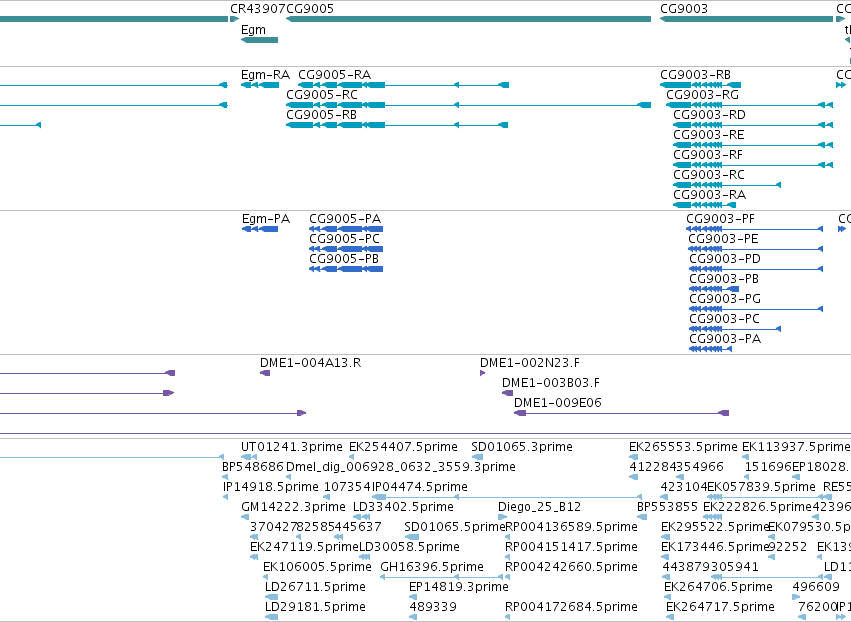Open EST EK254407.5prime

pyautogui.click(x=403, y=447)
